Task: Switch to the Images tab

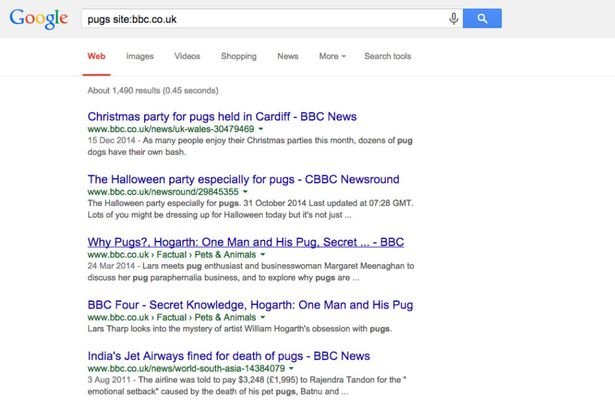Action: (140, 57)
